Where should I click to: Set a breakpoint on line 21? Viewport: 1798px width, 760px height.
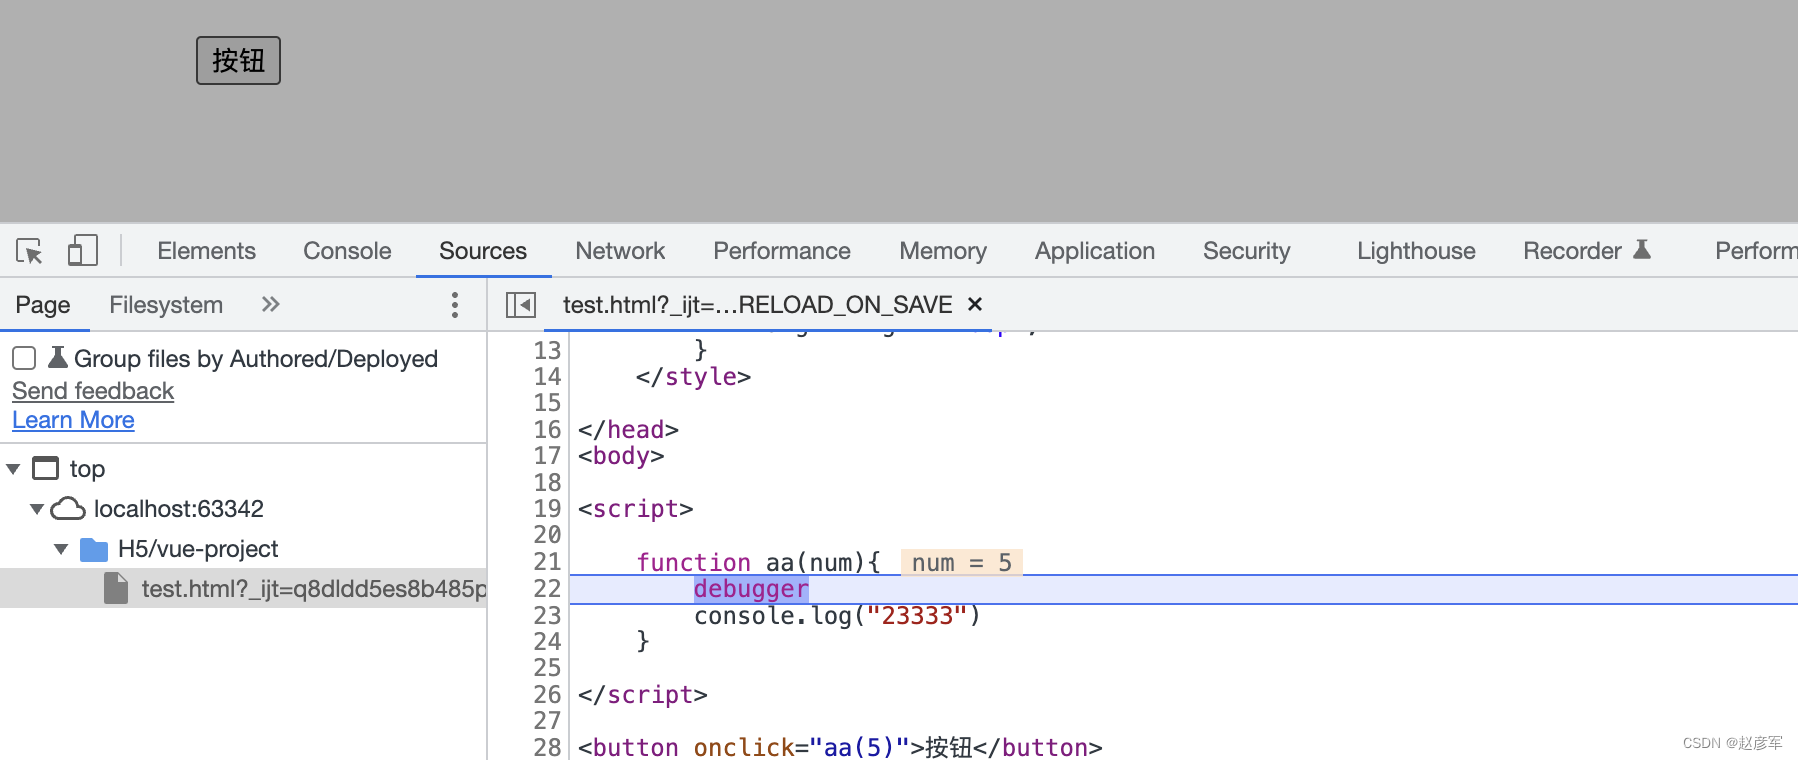547,562
